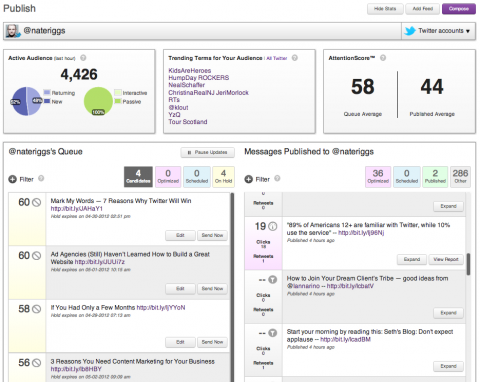Expand the topmost partially visible published message
Viewport: 480px width, 382px height.
(448, 206)
